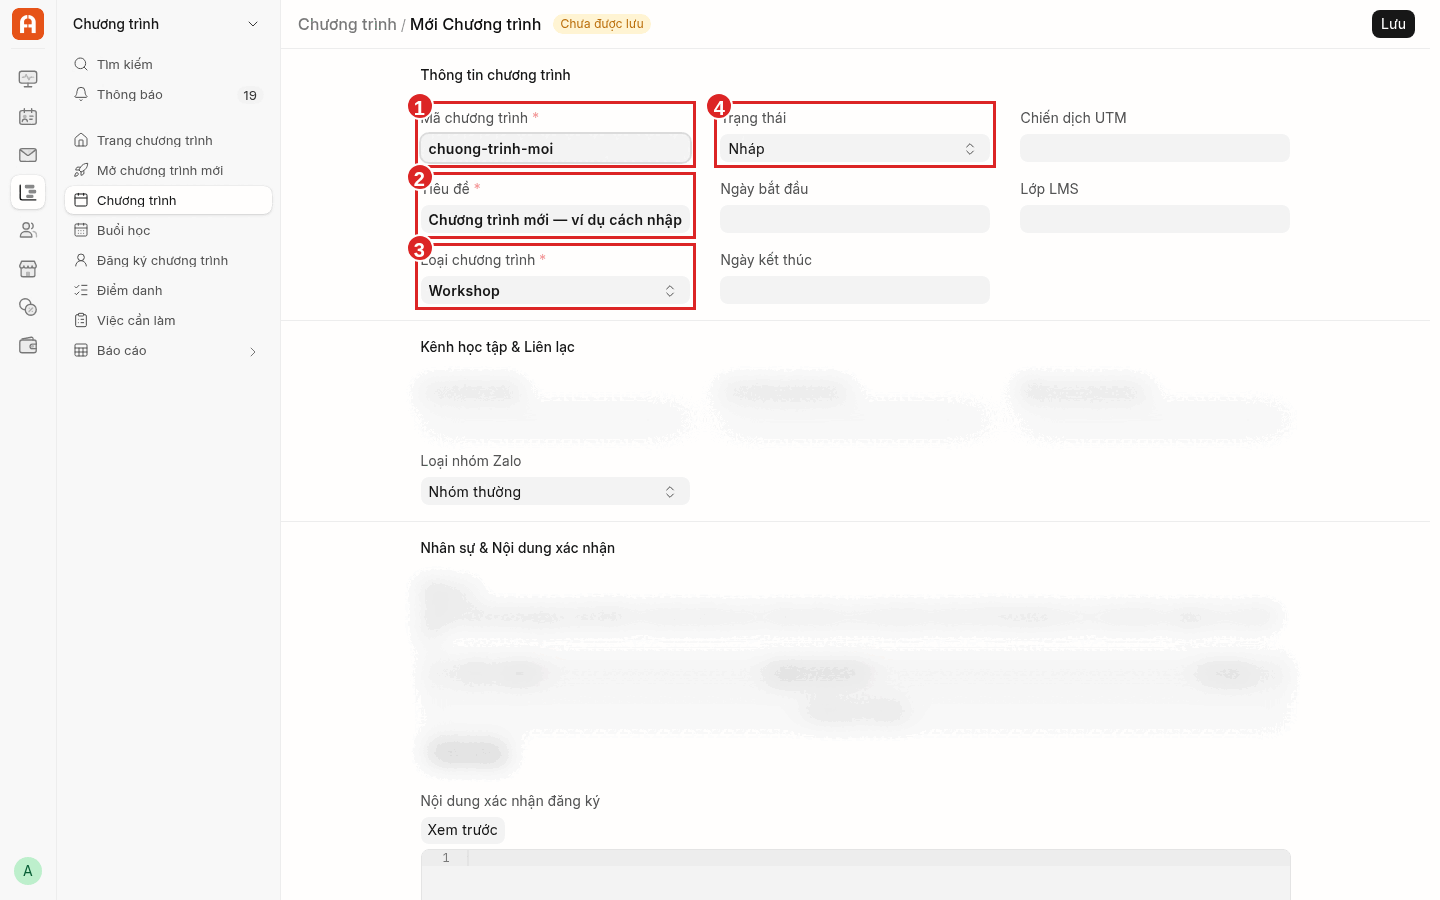This screenshot has height=900, width=1440.
Task: Open the green user avatar A
Action: click(28, 871)
